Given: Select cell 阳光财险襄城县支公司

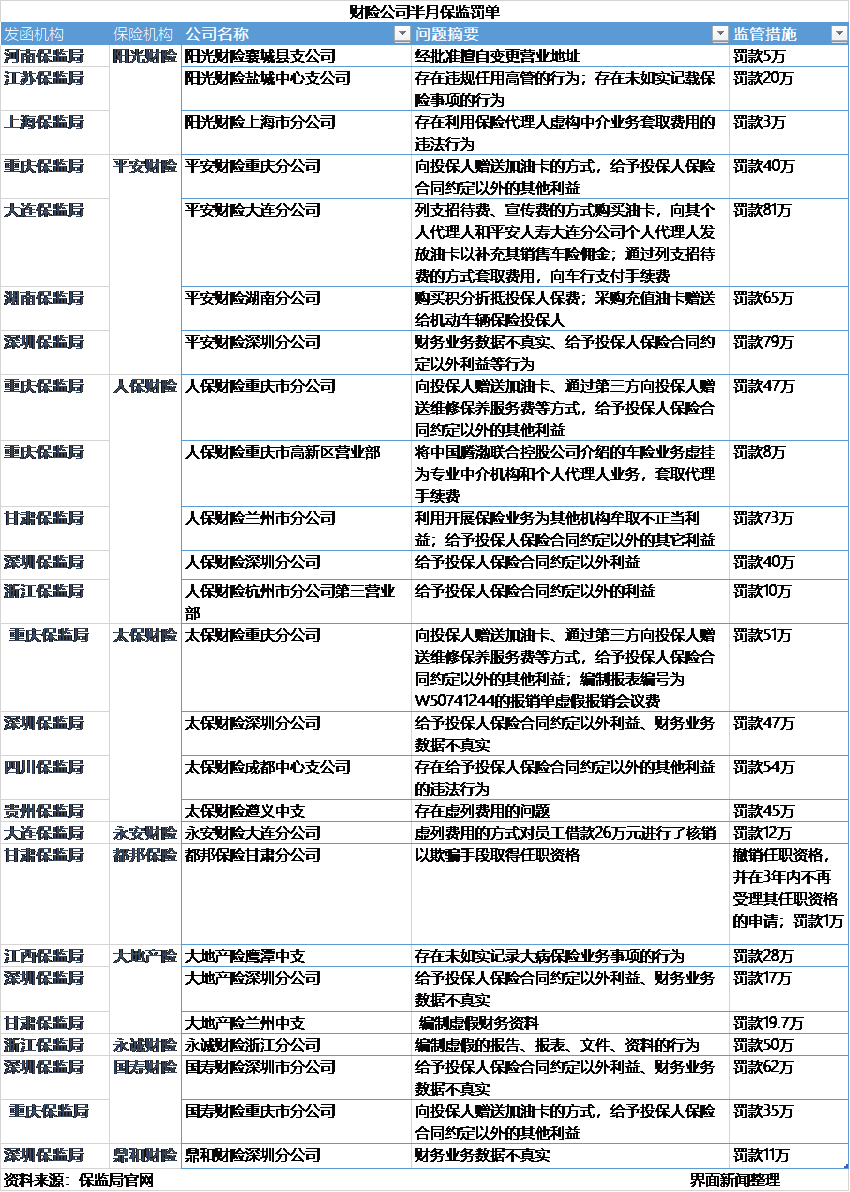Looking at the screenshot, I should click(297, 56).
